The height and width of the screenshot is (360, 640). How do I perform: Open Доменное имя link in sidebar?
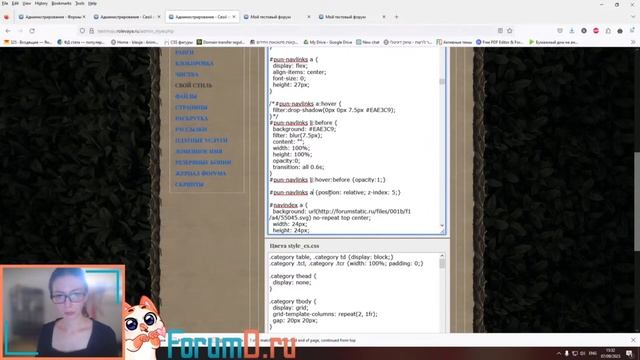pyautogui.click(x=199, y=151)
